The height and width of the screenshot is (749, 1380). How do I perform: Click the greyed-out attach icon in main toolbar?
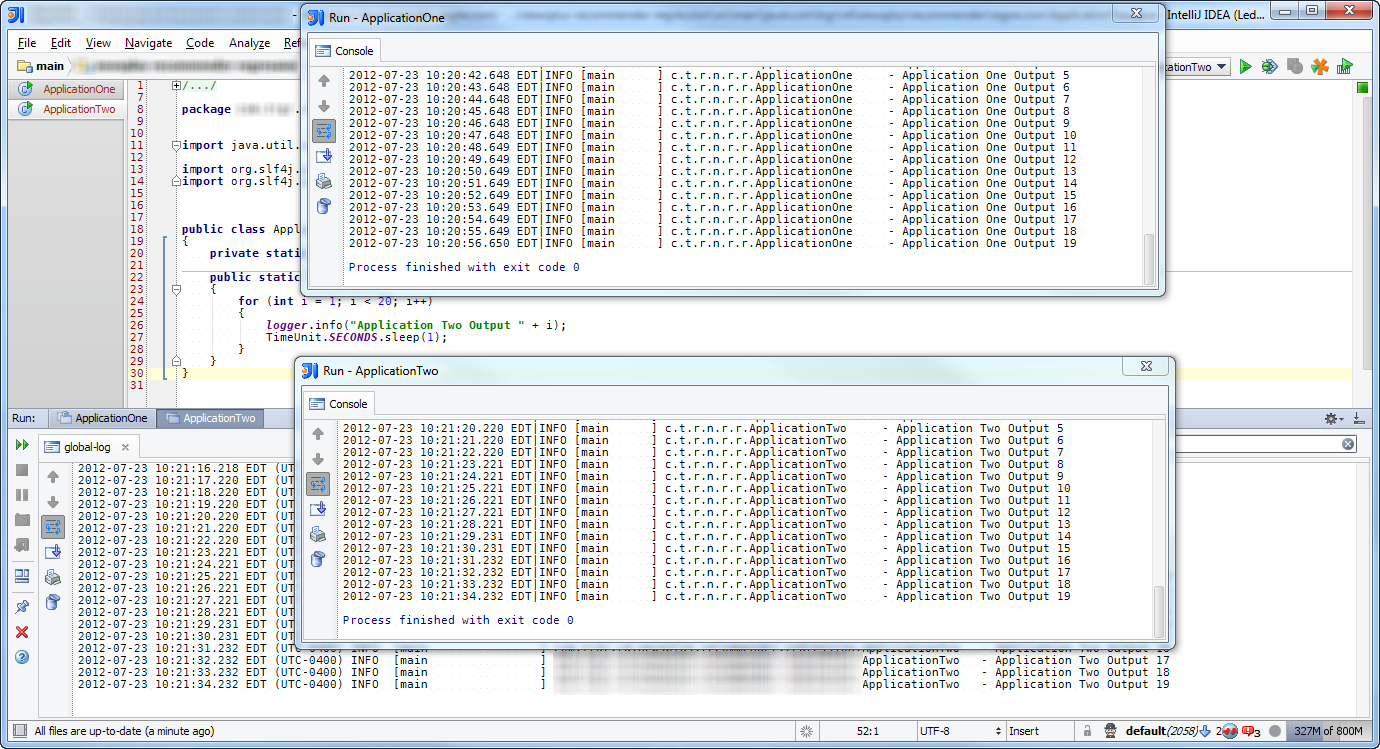(1295, 66)
